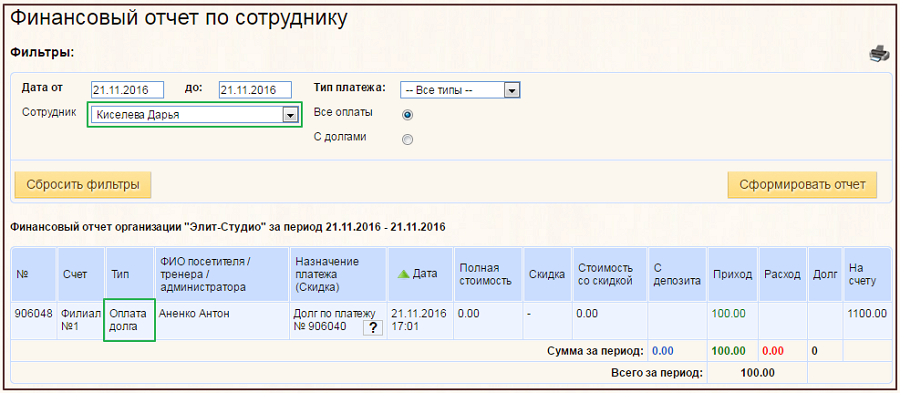This screenshot has width=900, height=393.
Task: Click visitor name Аненко Антон
Action: [193, 314]
